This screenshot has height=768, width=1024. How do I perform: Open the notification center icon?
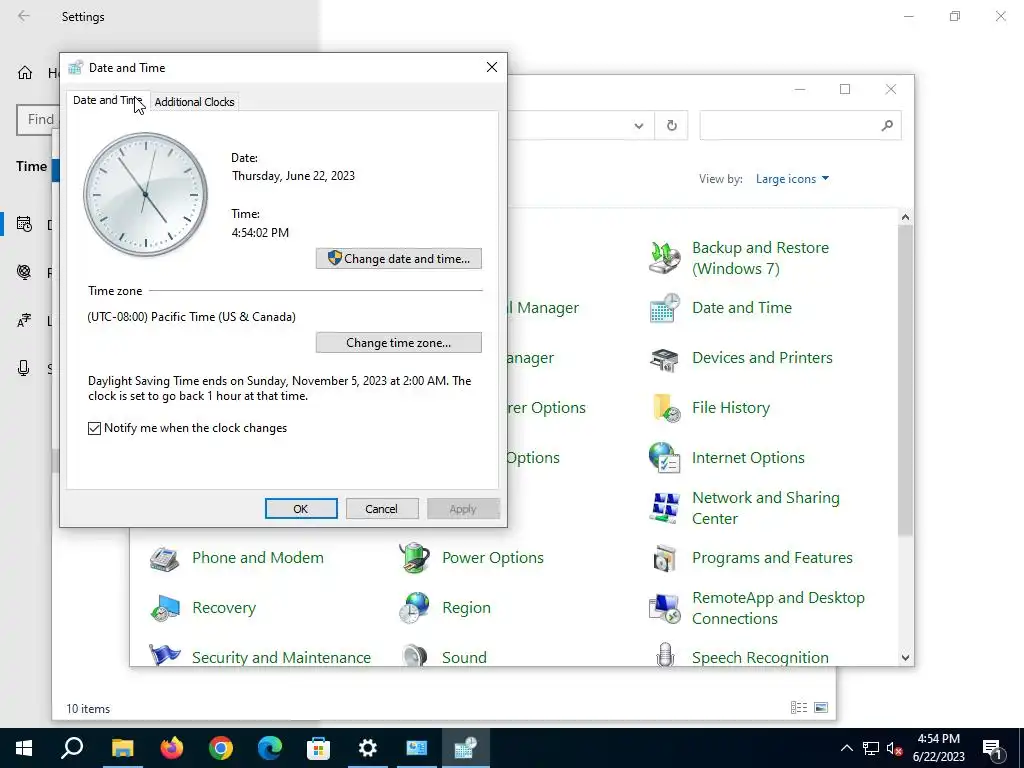(x=992, y=748)
